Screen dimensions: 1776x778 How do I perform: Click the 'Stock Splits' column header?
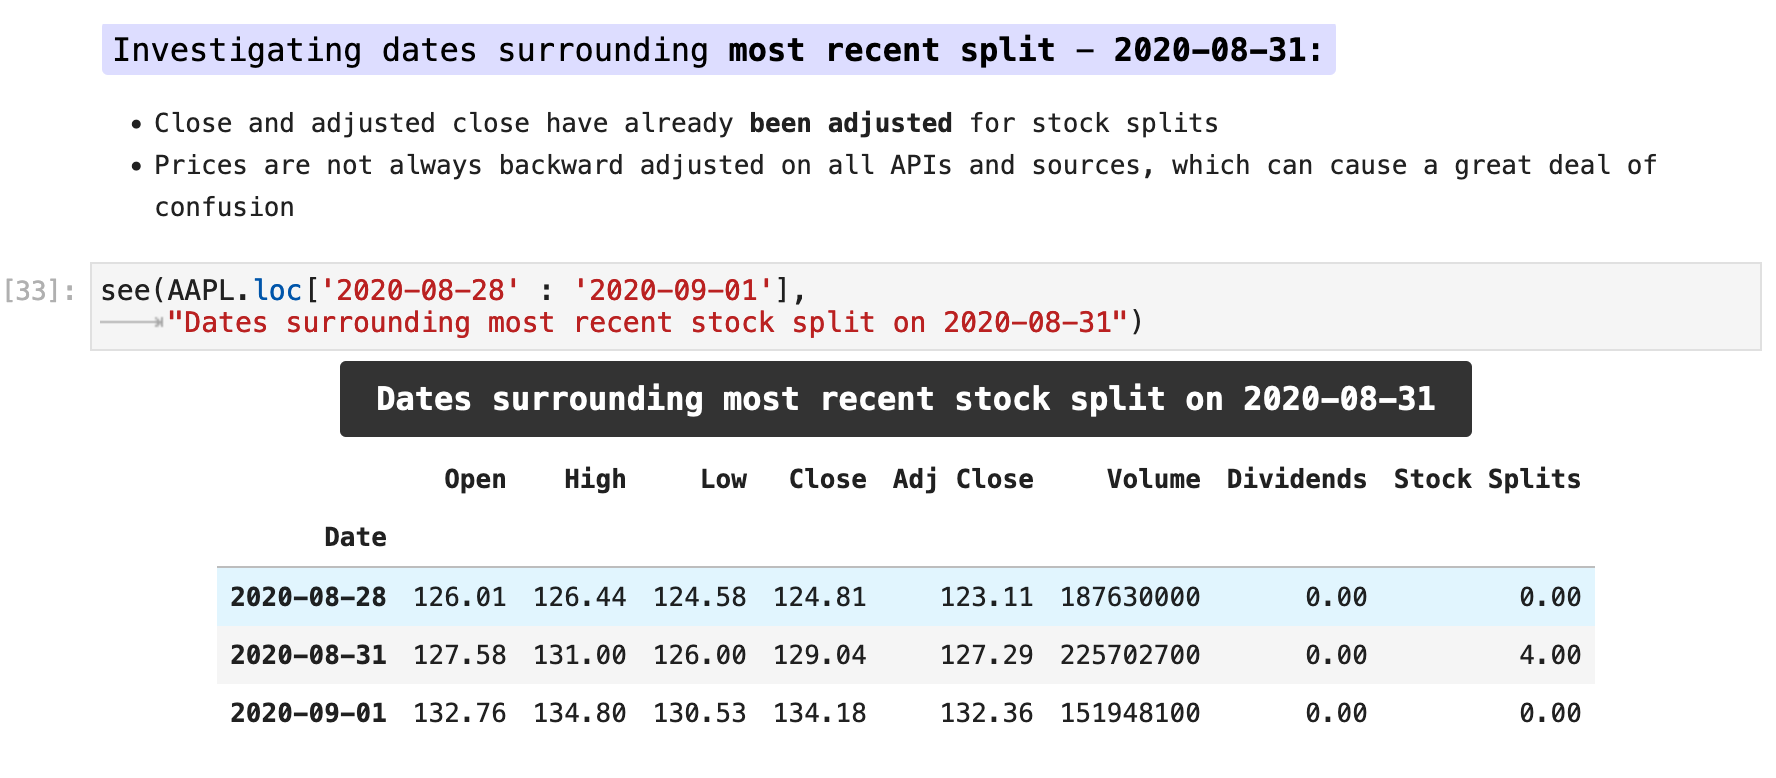point(1487,479)
